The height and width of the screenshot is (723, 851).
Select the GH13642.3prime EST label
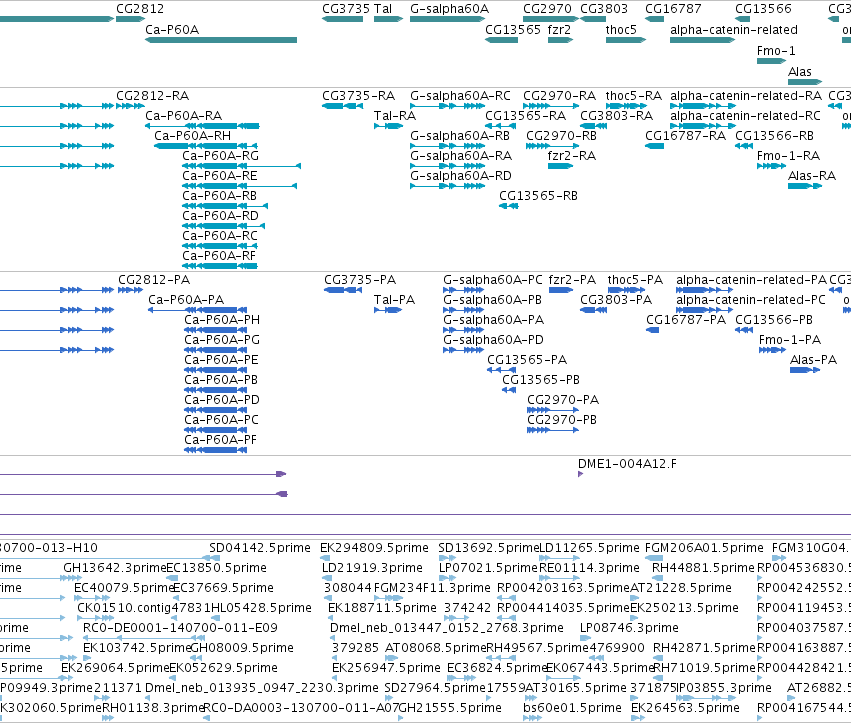pyautogui.click(x=115, y=568)
